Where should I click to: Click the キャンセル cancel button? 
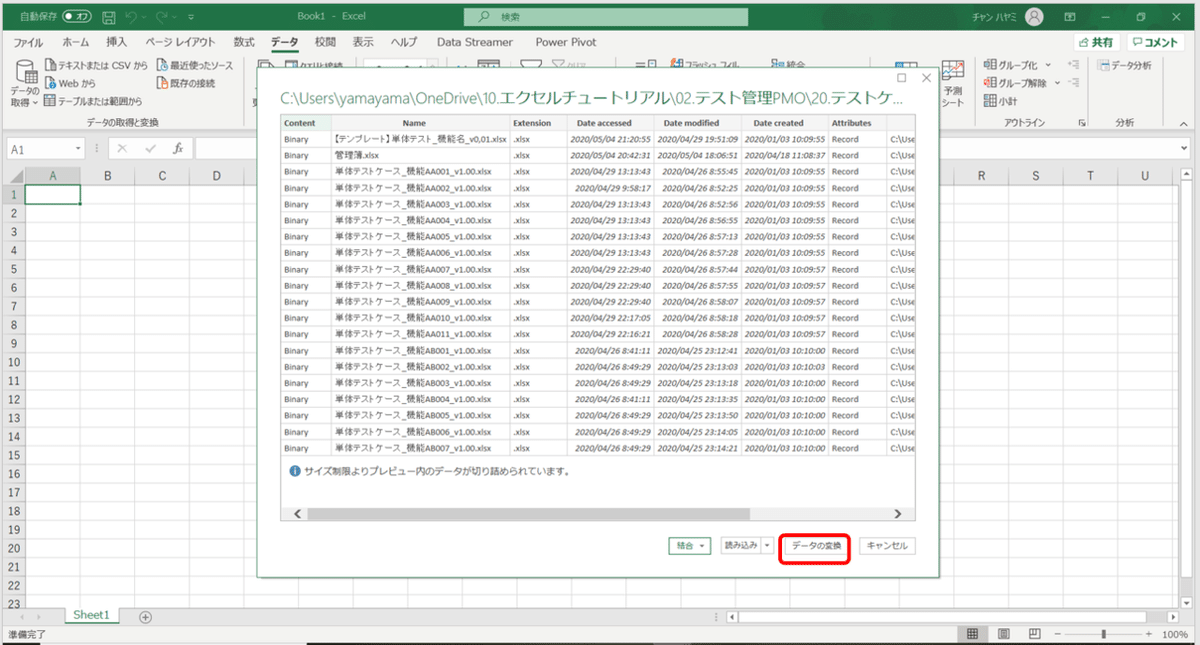click(887, 546)
